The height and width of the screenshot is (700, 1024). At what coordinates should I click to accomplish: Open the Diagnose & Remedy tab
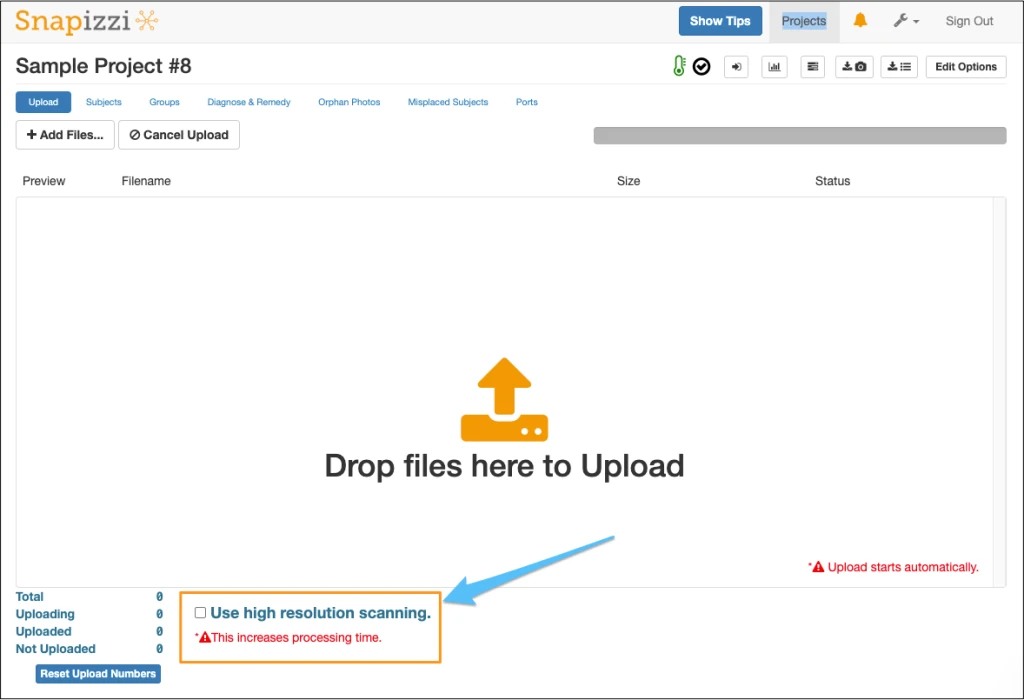248,101
